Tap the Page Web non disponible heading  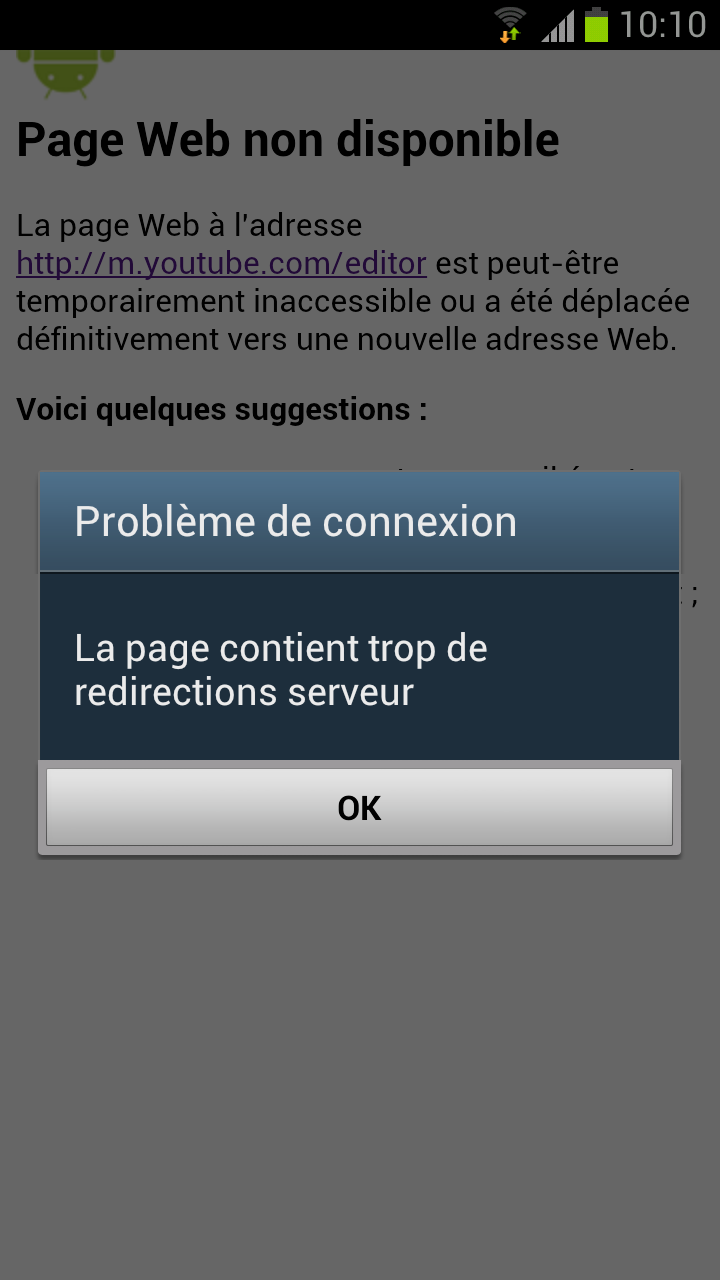(288, 140)
